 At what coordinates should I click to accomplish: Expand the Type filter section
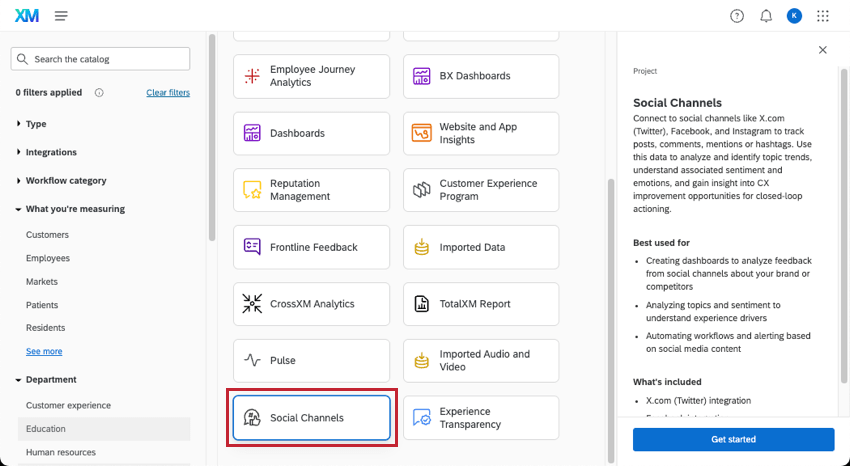pyautogui.click(x=36, y=124)
